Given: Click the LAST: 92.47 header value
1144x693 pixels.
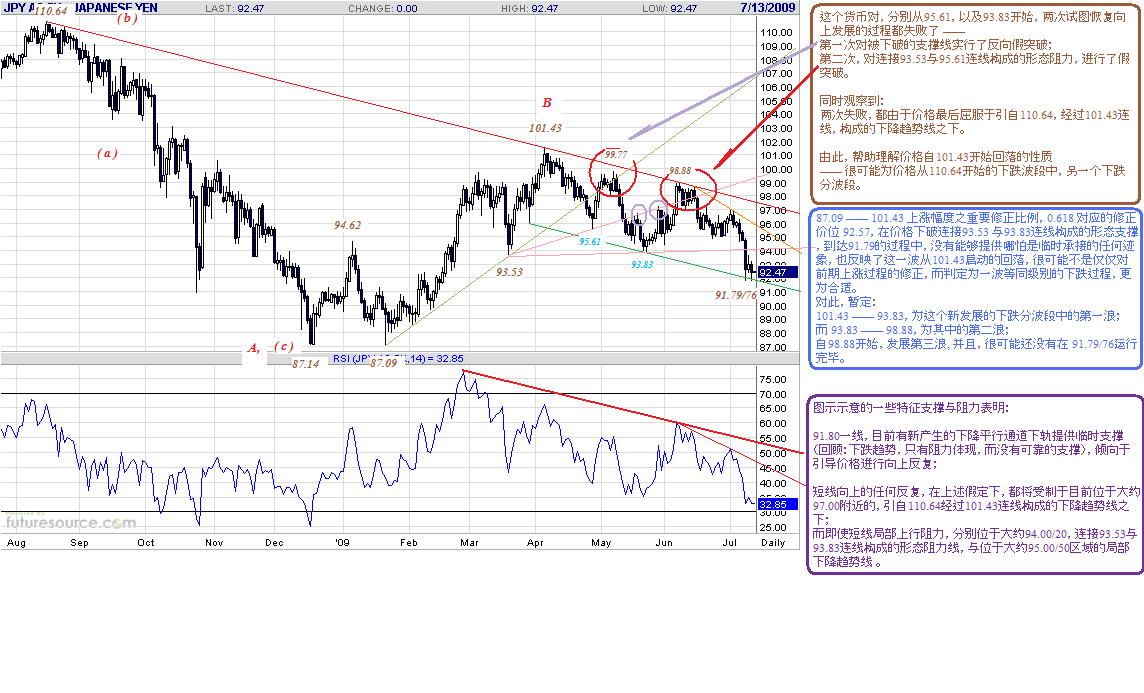Looking at the screenshot, I should pyautogui.click(x=234, y=8).
